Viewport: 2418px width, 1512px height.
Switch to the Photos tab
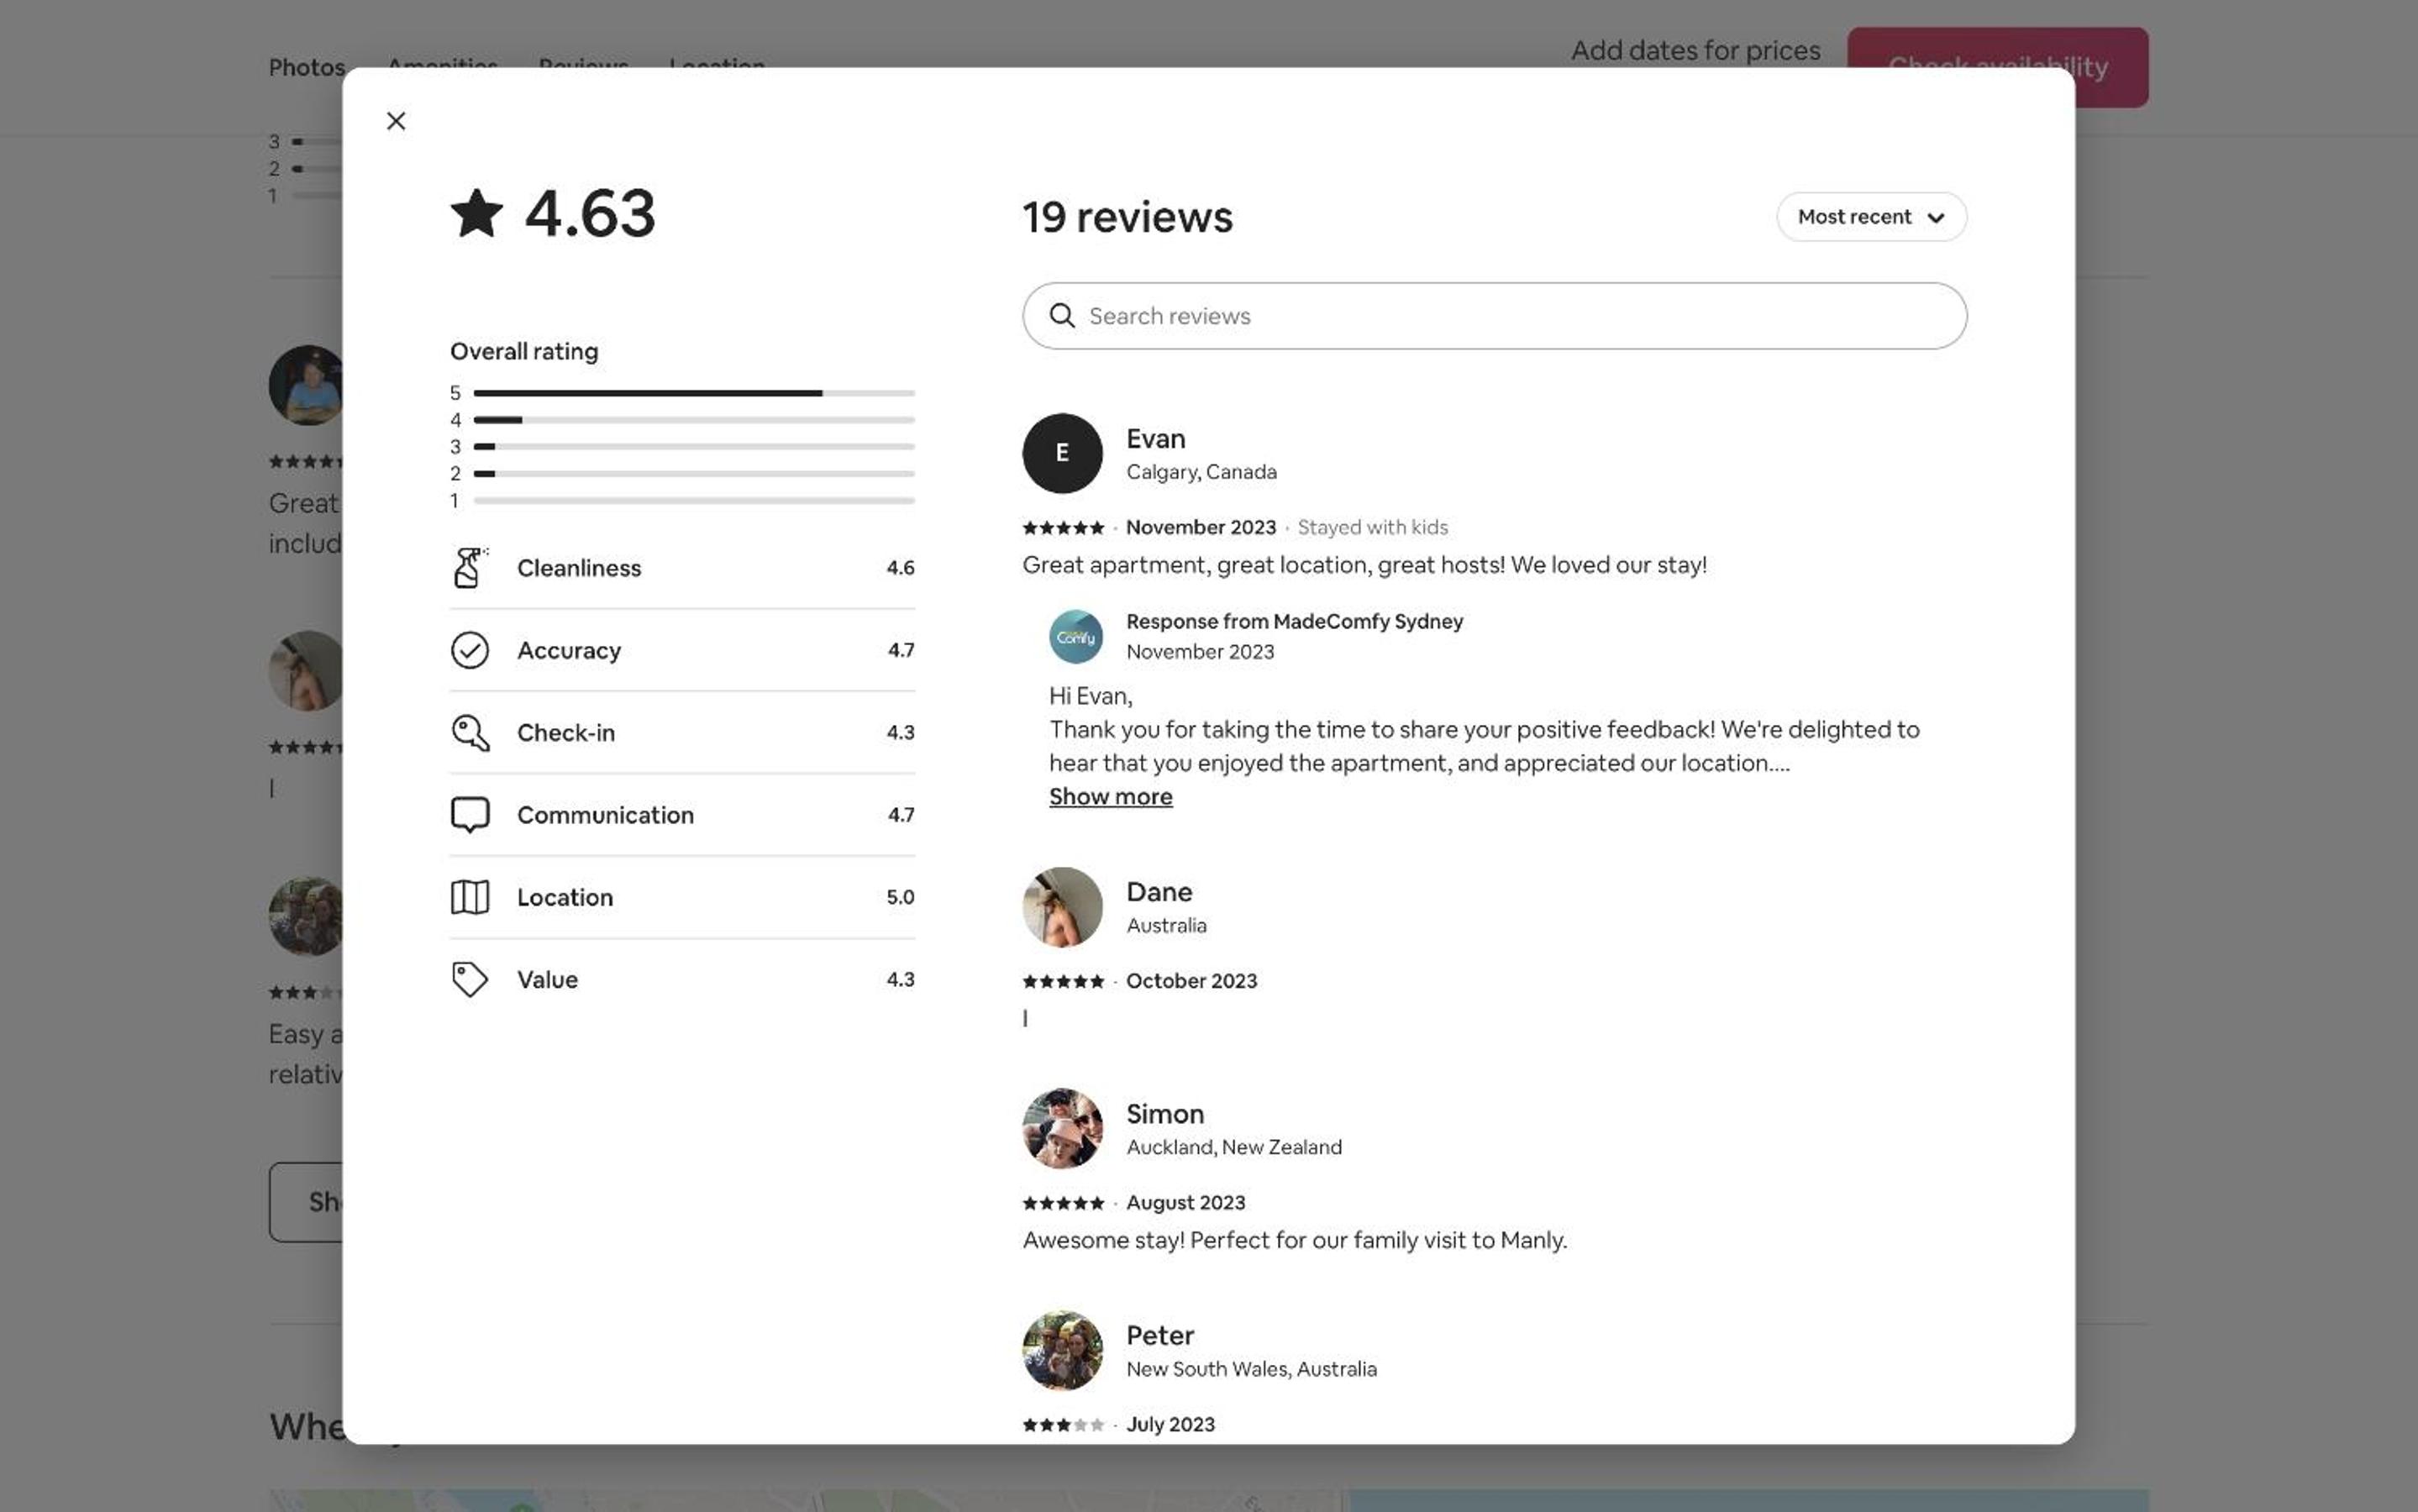point(307,67)
